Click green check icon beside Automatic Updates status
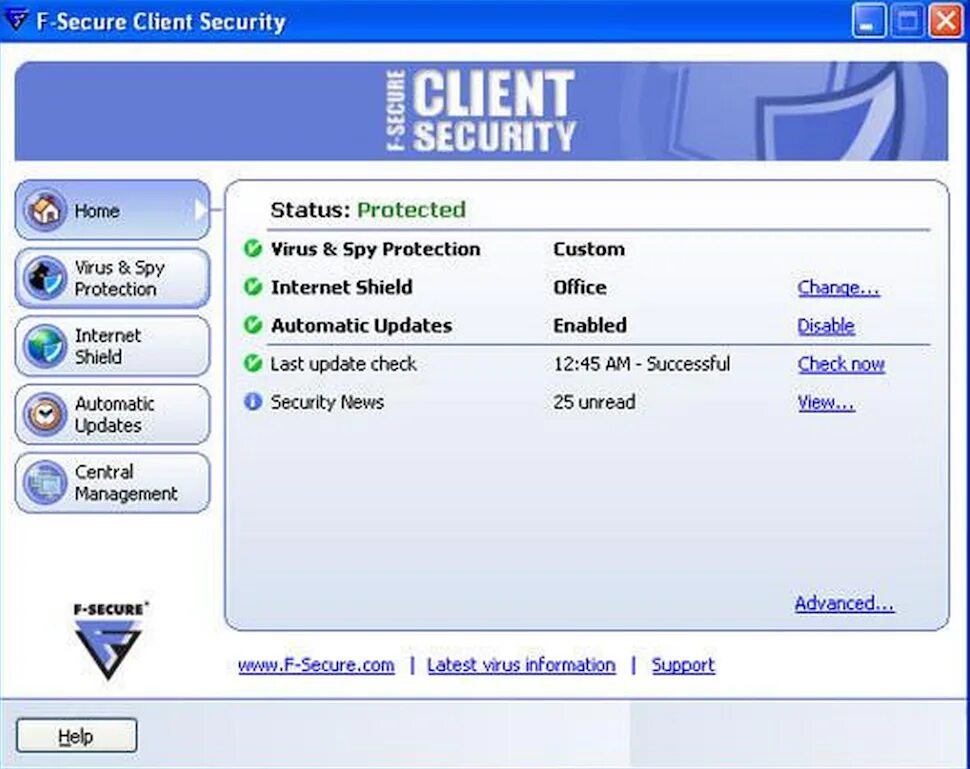Viewport: 970px width, 769px height. (253, 325)
